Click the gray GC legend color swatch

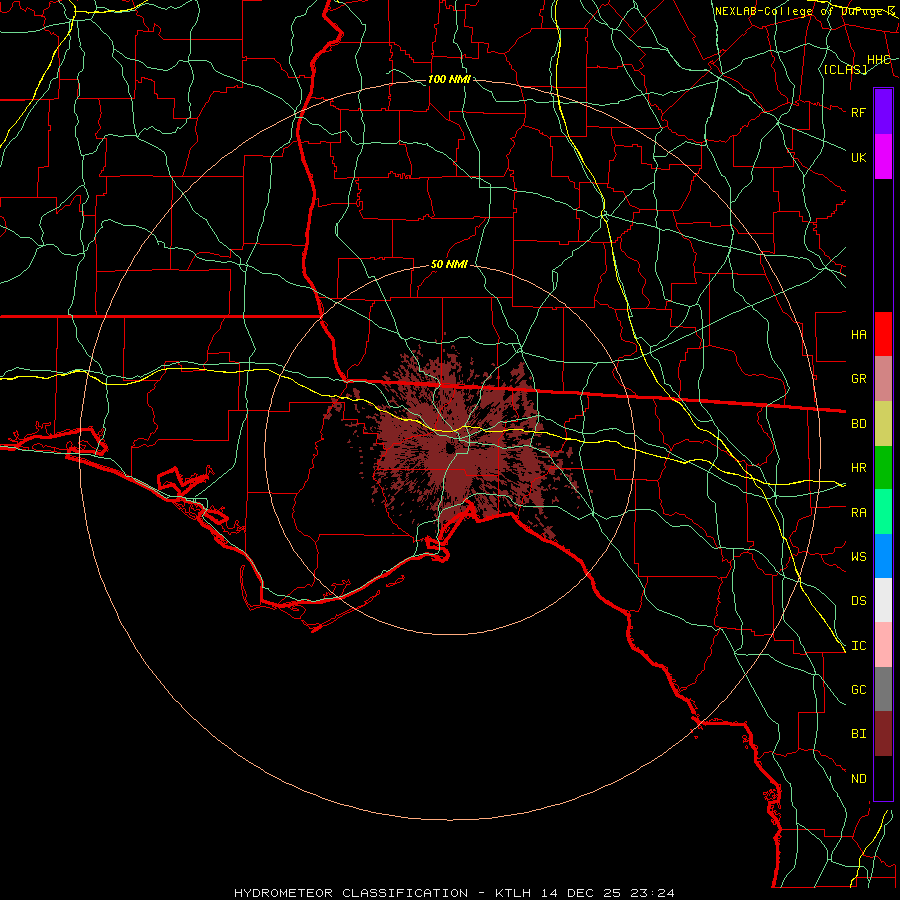pyautogui.click(x=883, y=689)
